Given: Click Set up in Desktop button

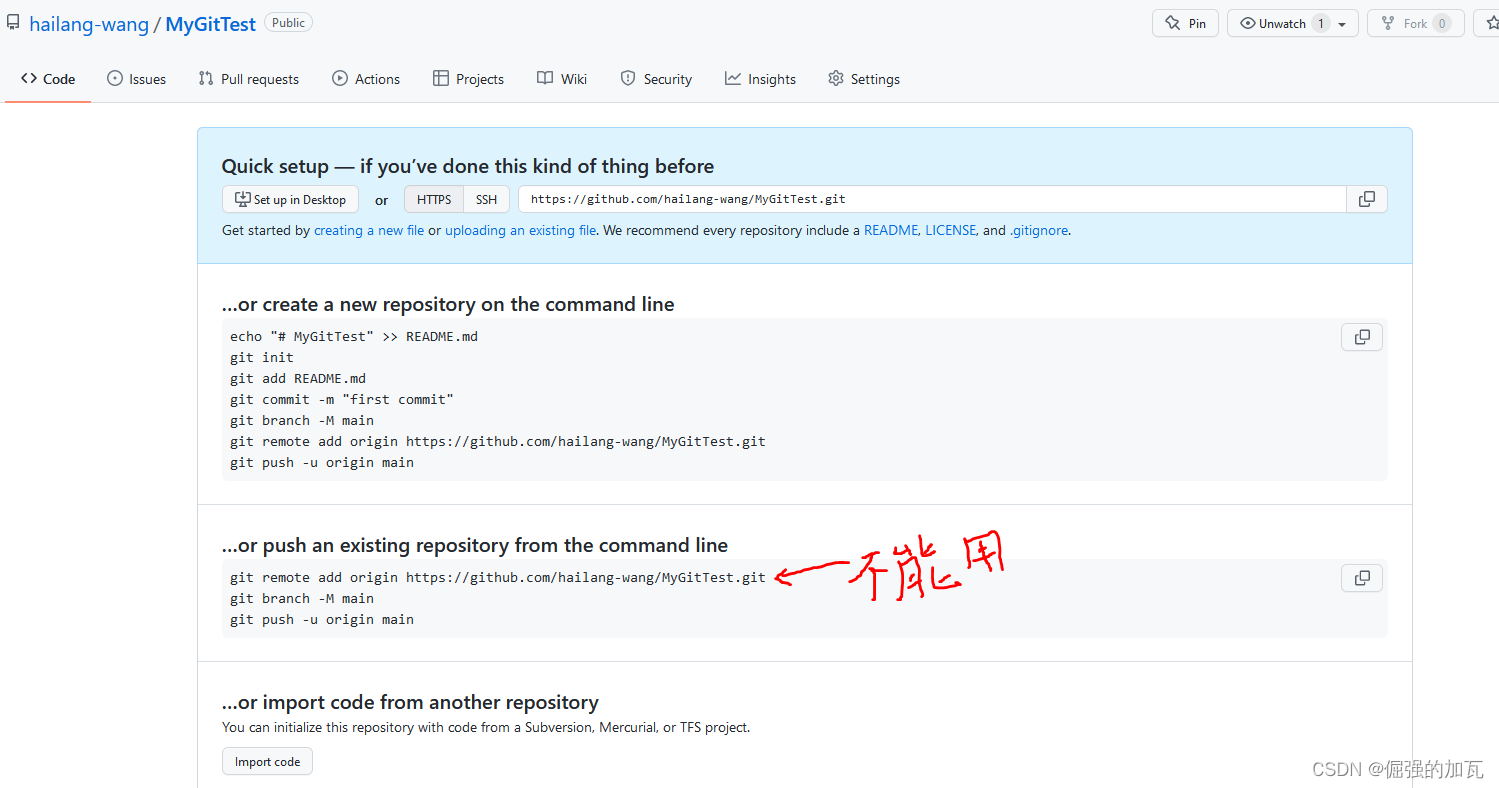Looking at the screenshot, I should pos(290,199).
